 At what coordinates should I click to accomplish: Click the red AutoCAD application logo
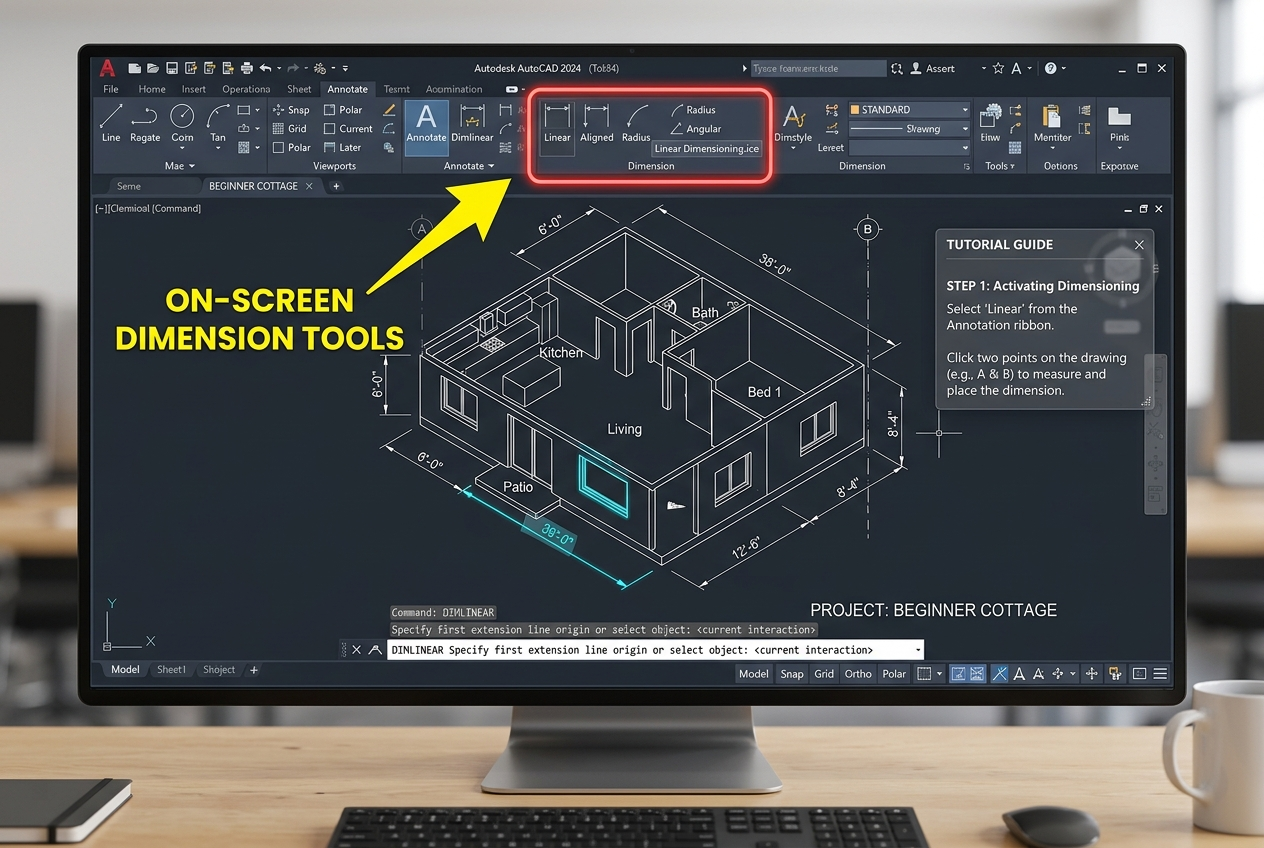pos(107,68)
